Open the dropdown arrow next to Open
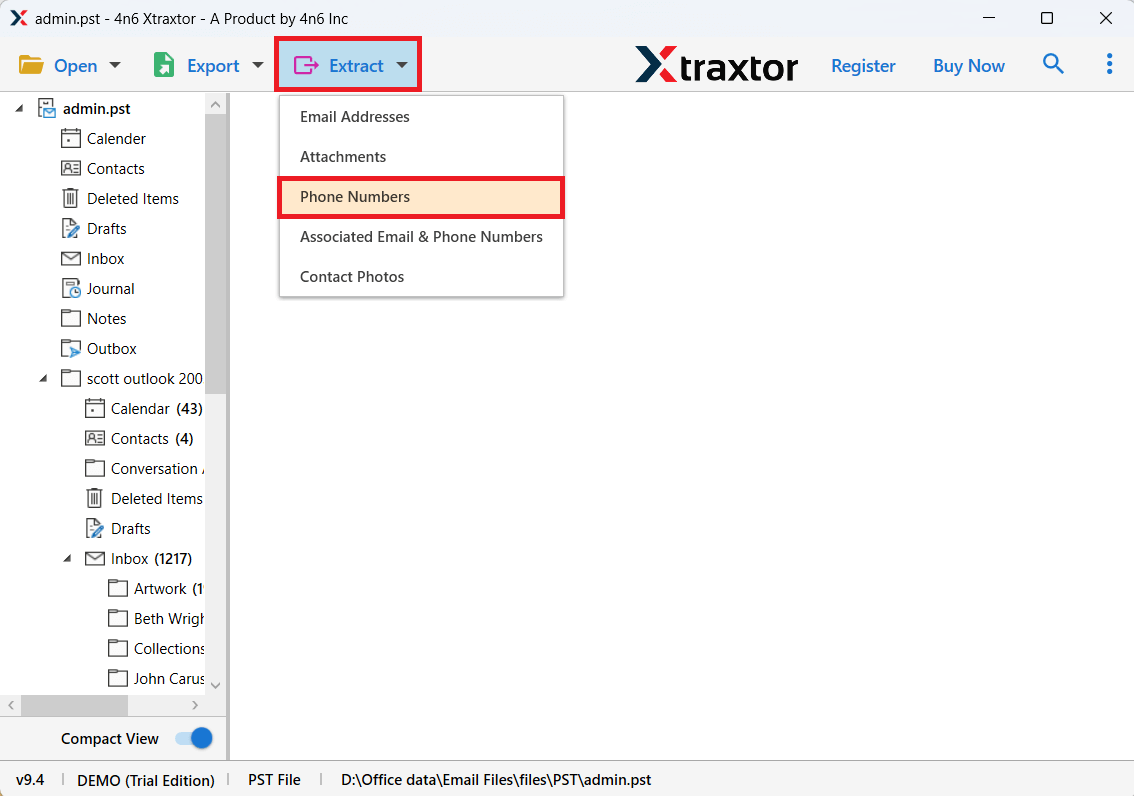Viewport: 1134px width, 796px height. (115, 66)
